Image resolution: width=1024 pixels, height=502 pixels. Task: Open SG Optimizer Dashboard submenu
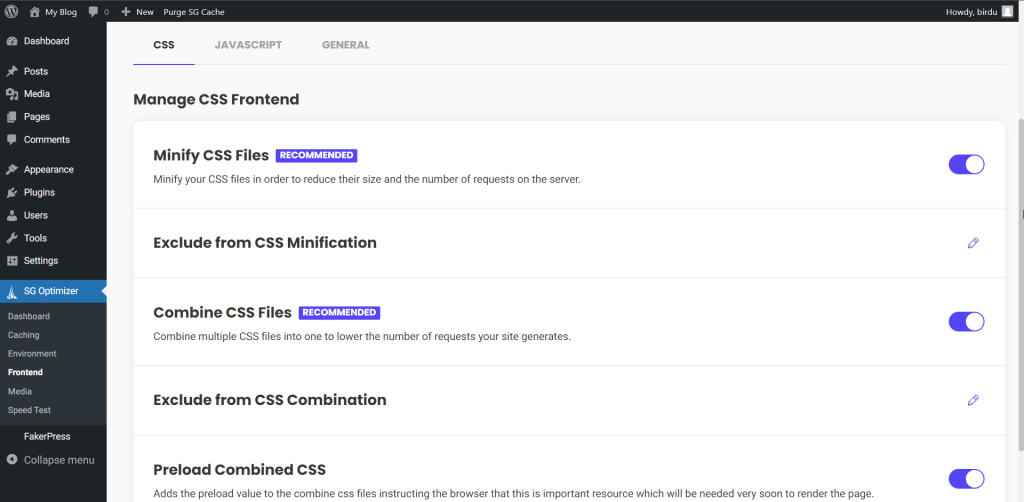pos(29,317)
